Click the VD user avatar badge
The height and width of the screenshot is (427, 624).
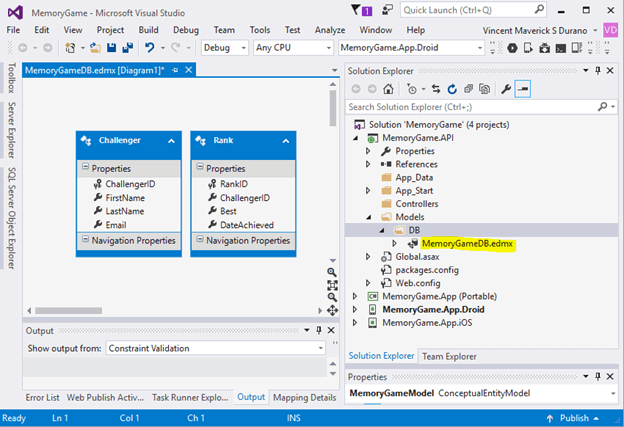click(x=610, y=30)
